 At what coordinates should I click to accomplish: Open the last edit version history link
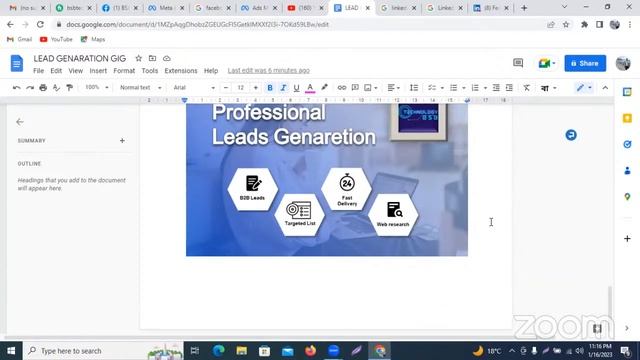tap(269, 71)
